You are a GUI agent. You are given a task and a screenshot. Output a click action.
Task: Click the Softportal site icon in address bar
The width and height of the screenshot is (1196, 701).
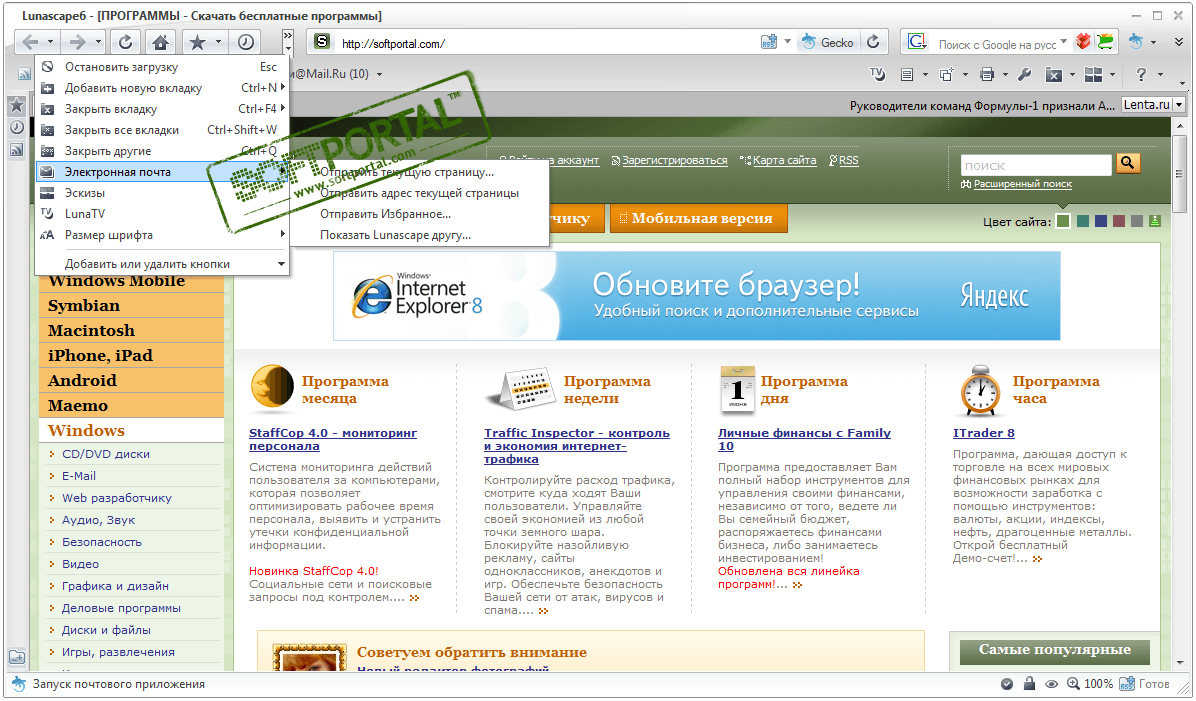pyautogui.click(x=323, y=42)
